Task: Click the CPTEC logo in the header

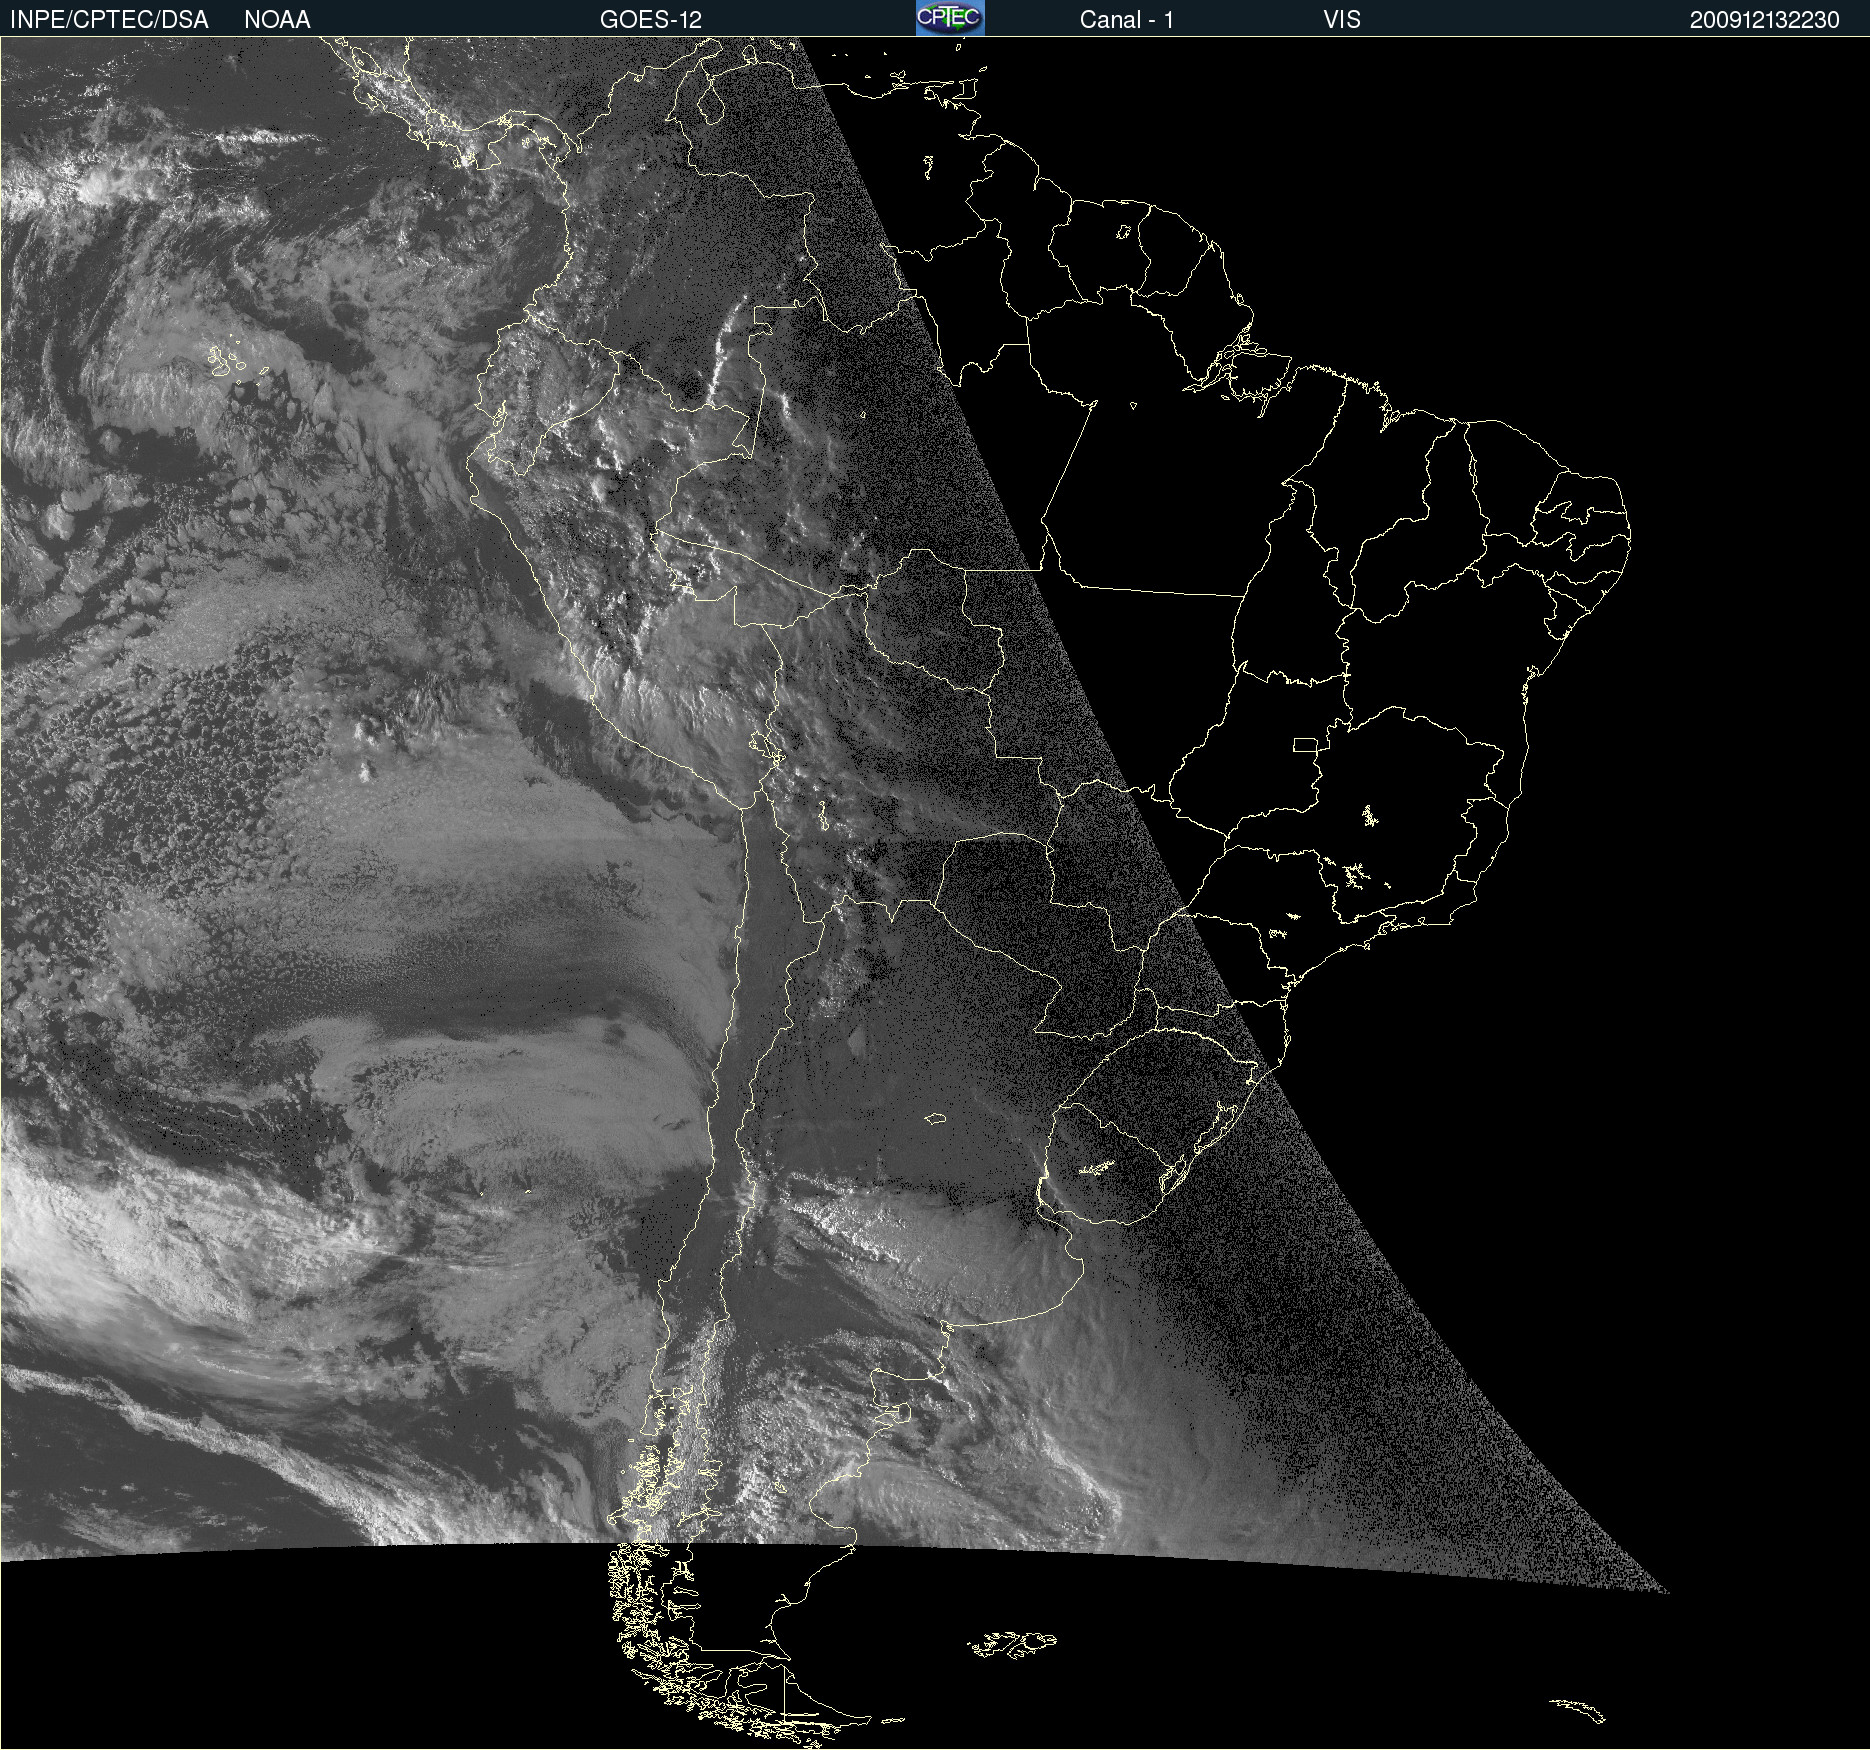Action: pos(950,18)
